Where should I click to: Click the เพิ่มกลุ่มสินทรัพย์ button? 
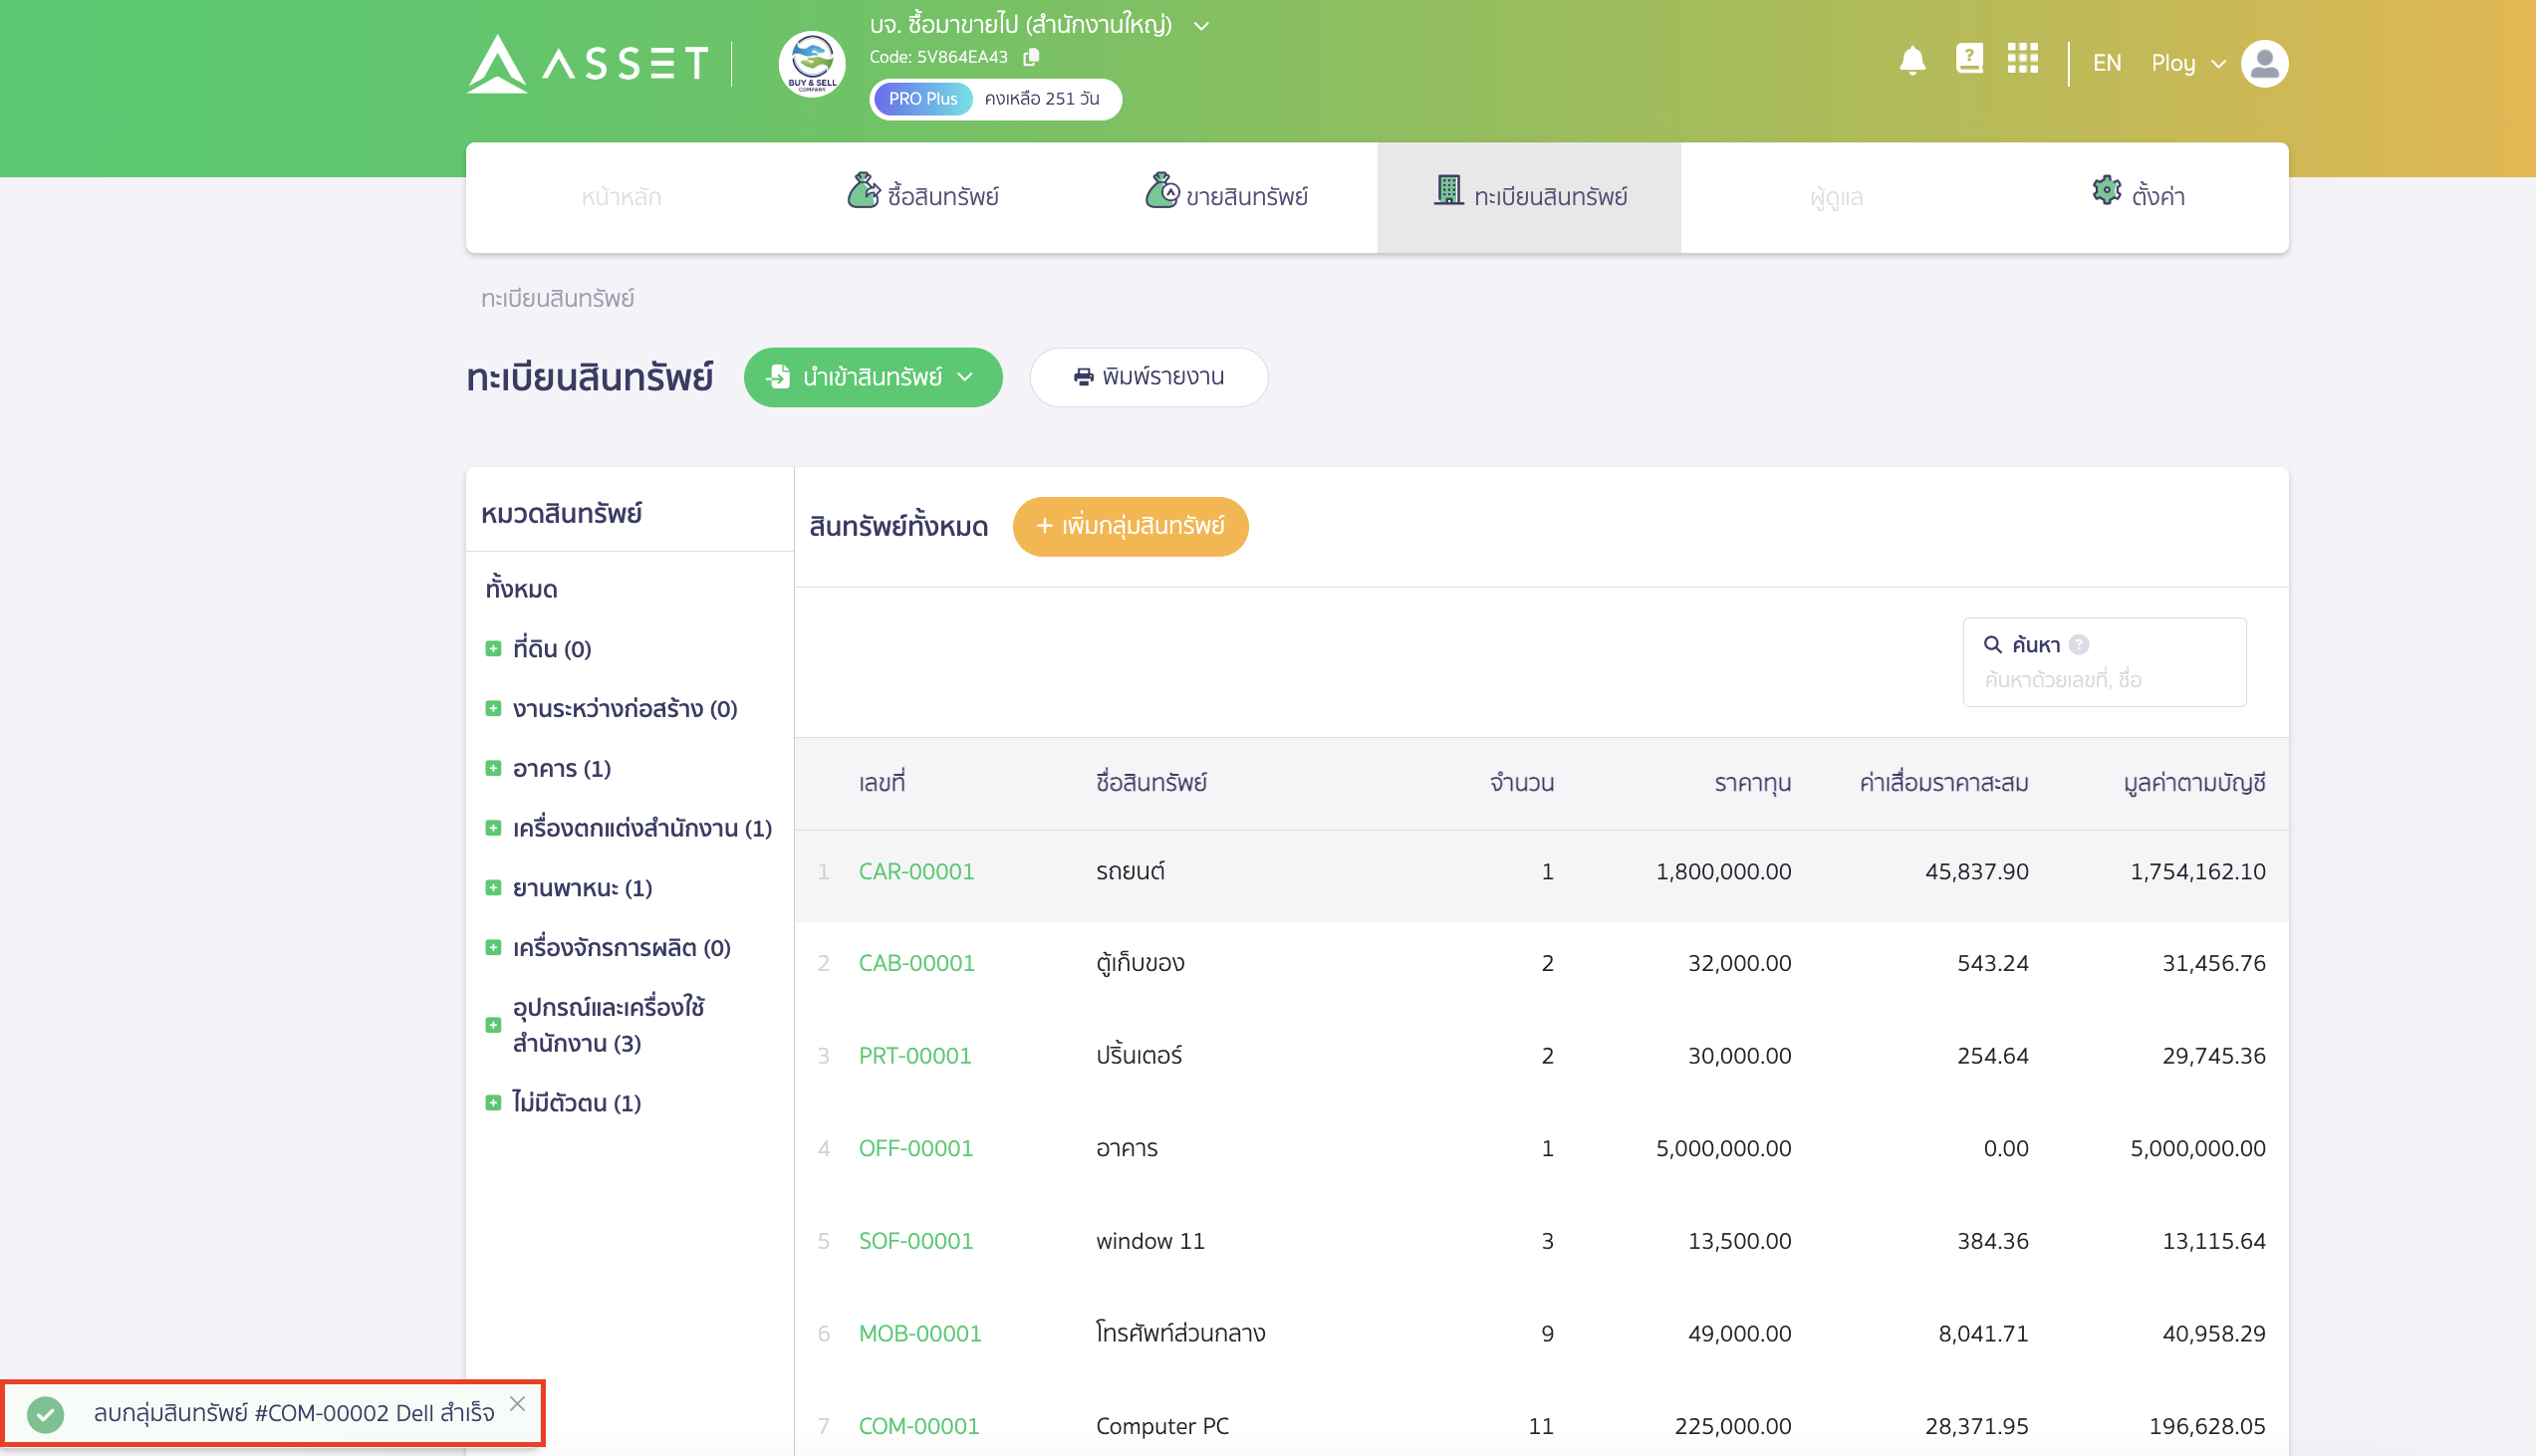[1130, 526]
